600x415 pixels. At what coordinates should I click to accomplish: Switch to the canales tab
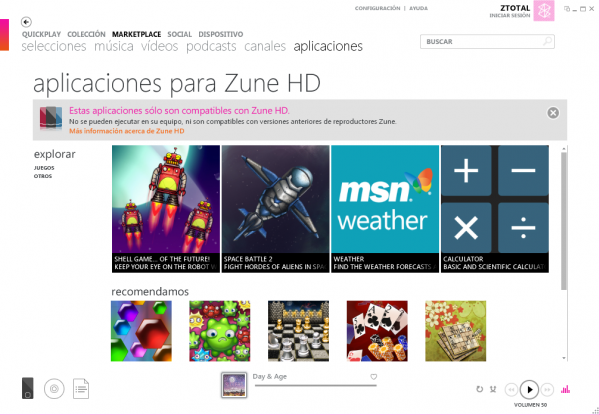(265, 46)
